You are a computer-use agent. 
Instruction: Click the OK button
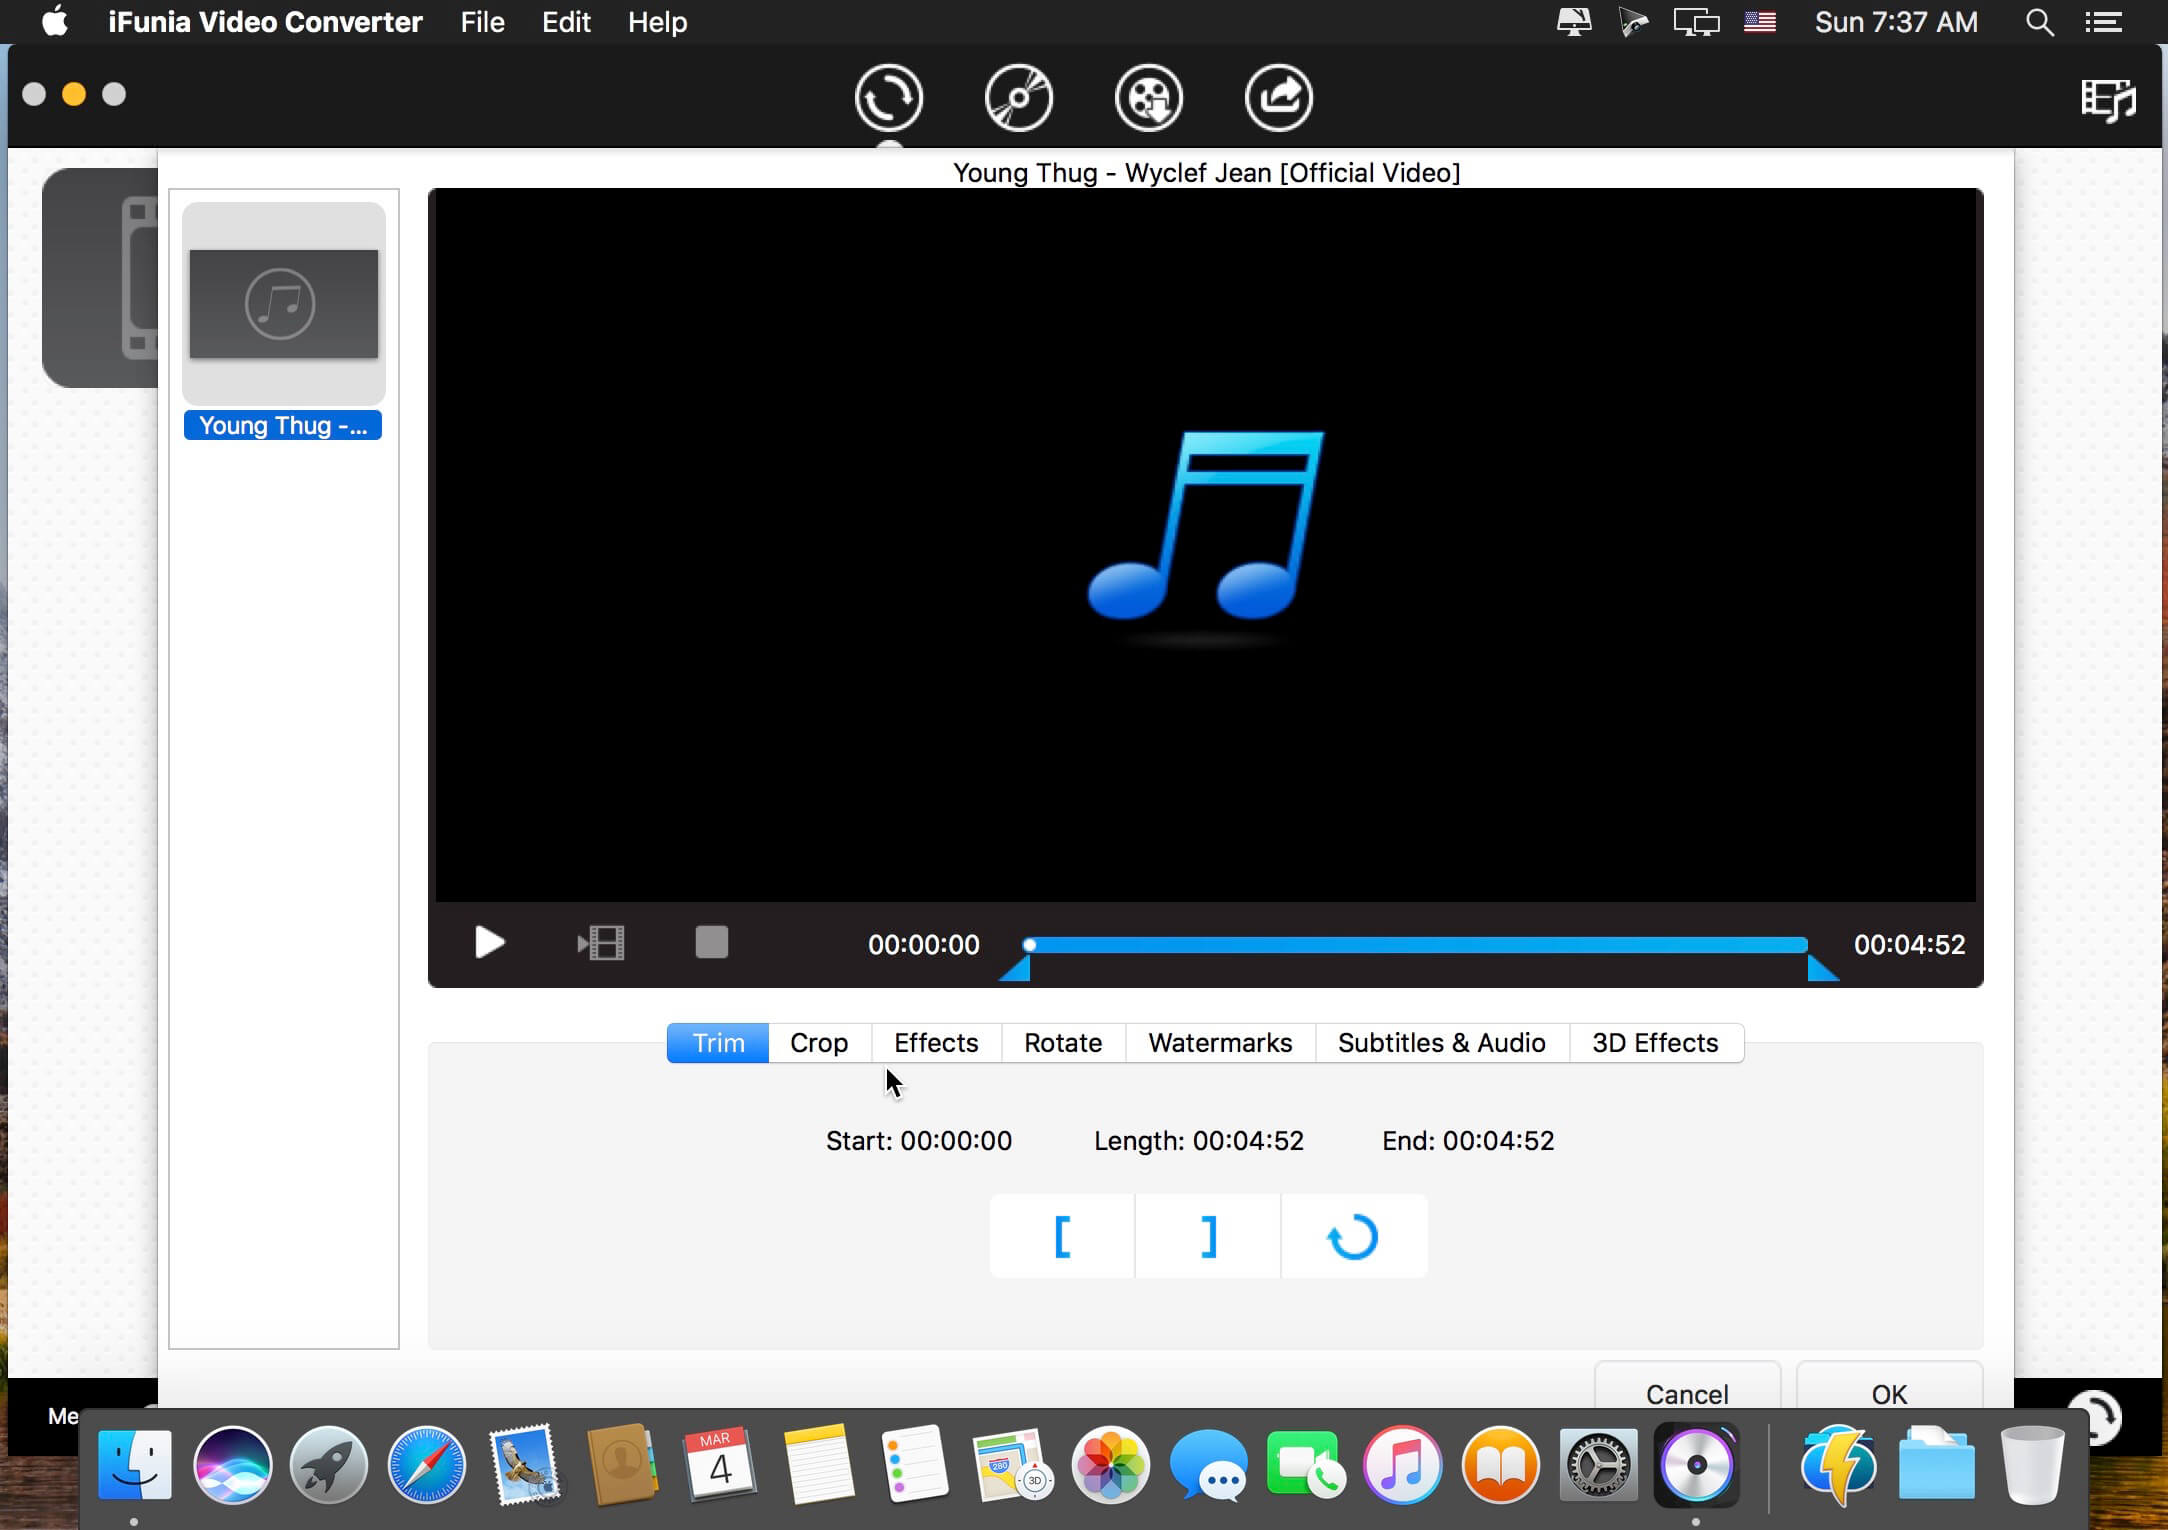(x=1888, y=1393)
